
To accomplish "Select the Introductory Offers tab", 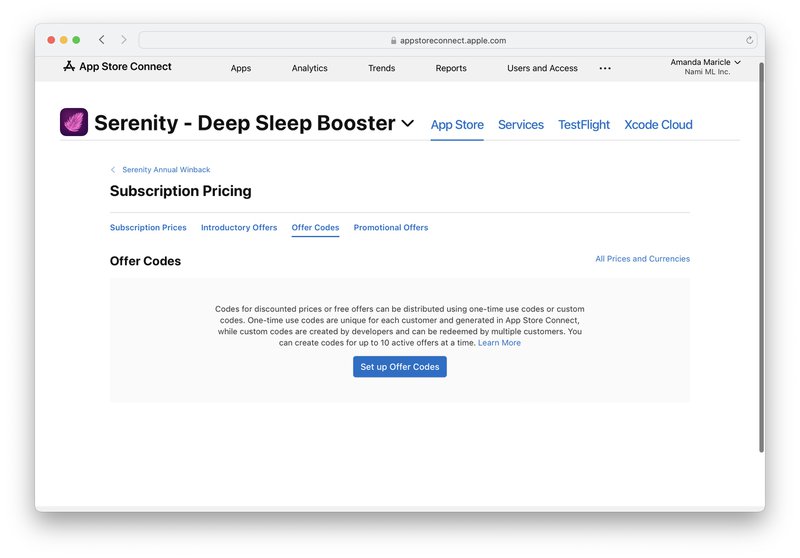I will pyautogui.click(x=239, y=227).
